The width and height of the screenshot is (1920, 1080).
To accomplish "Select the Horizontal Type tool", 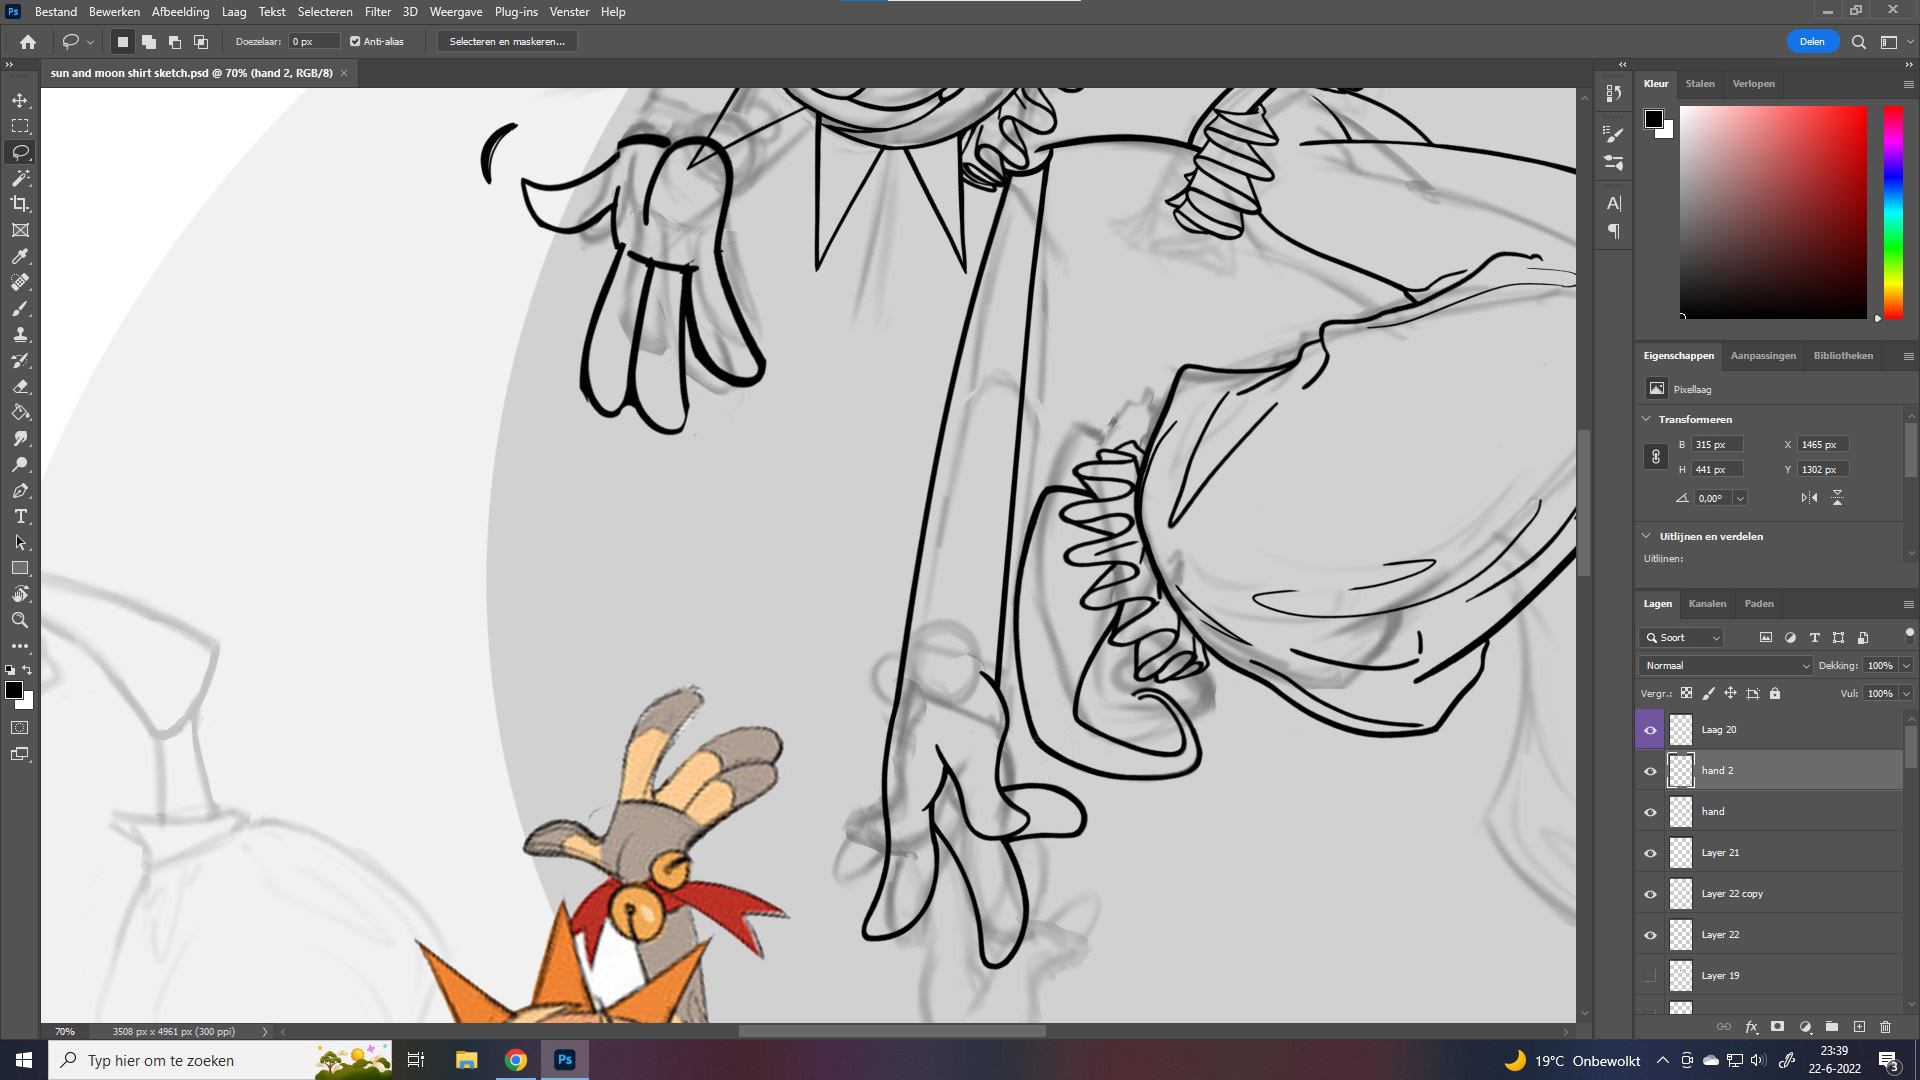I will [20, 516].
